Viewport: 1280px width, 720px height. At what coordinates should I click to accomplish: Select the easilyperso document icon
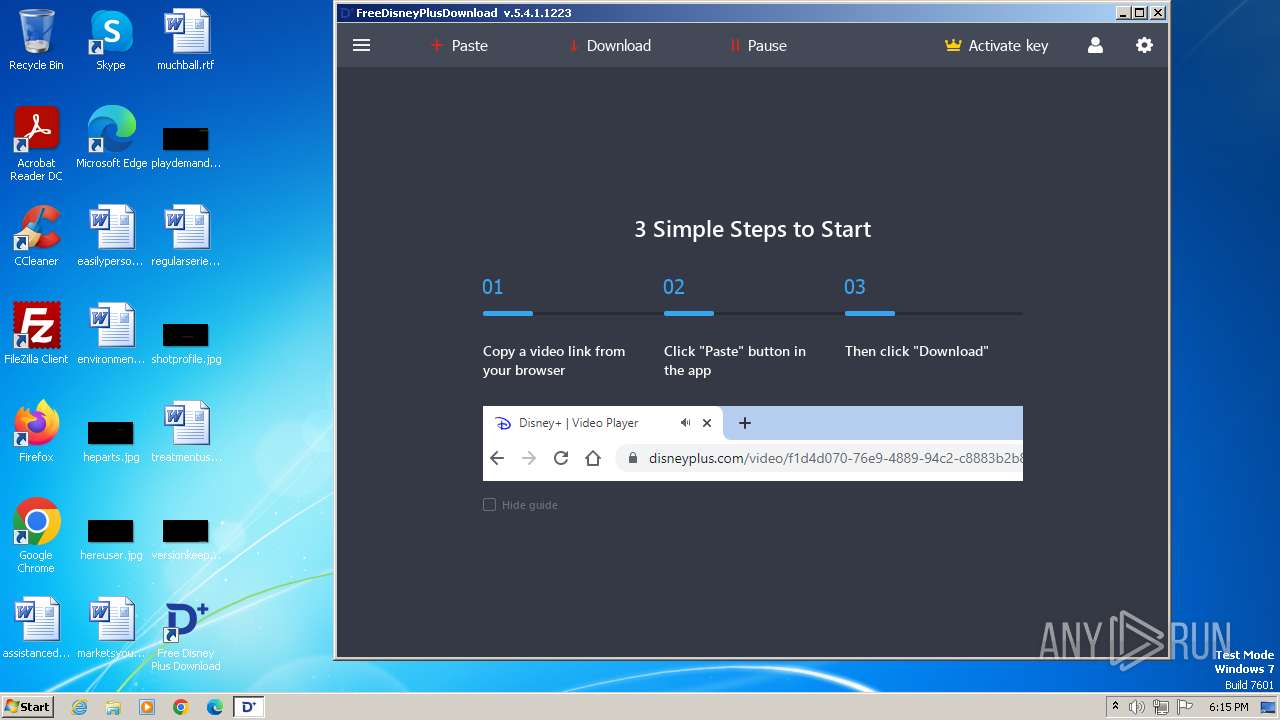111,236
